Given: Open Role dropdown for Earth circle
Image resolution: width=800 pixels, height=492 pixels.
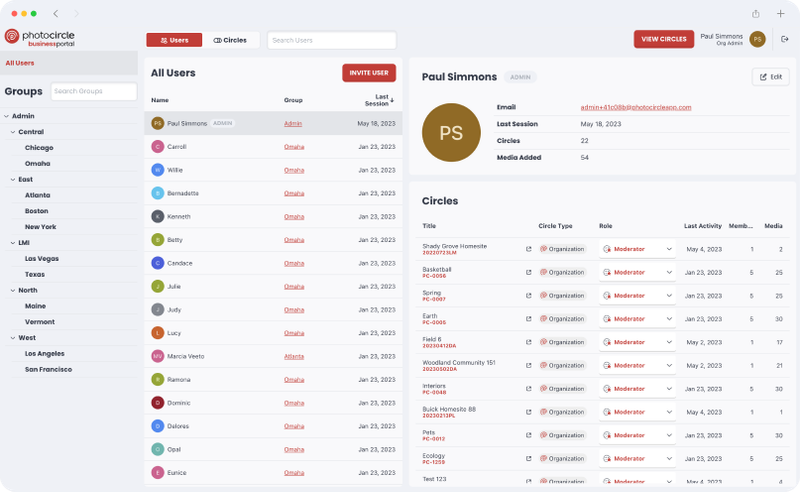Looking at the screenshot, I should (637, 319).
